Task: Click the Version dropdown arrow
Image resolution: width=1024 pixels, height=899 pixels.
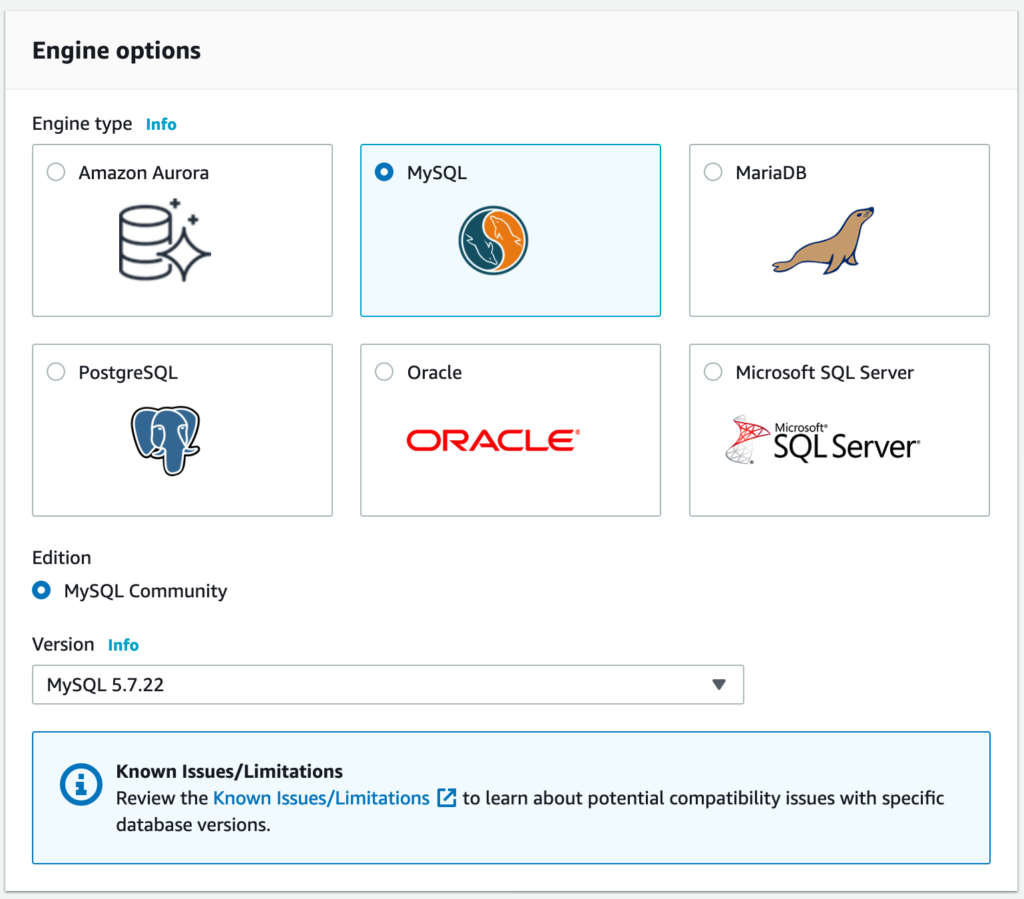Action: pyautogui.click(x=719, y=684)
